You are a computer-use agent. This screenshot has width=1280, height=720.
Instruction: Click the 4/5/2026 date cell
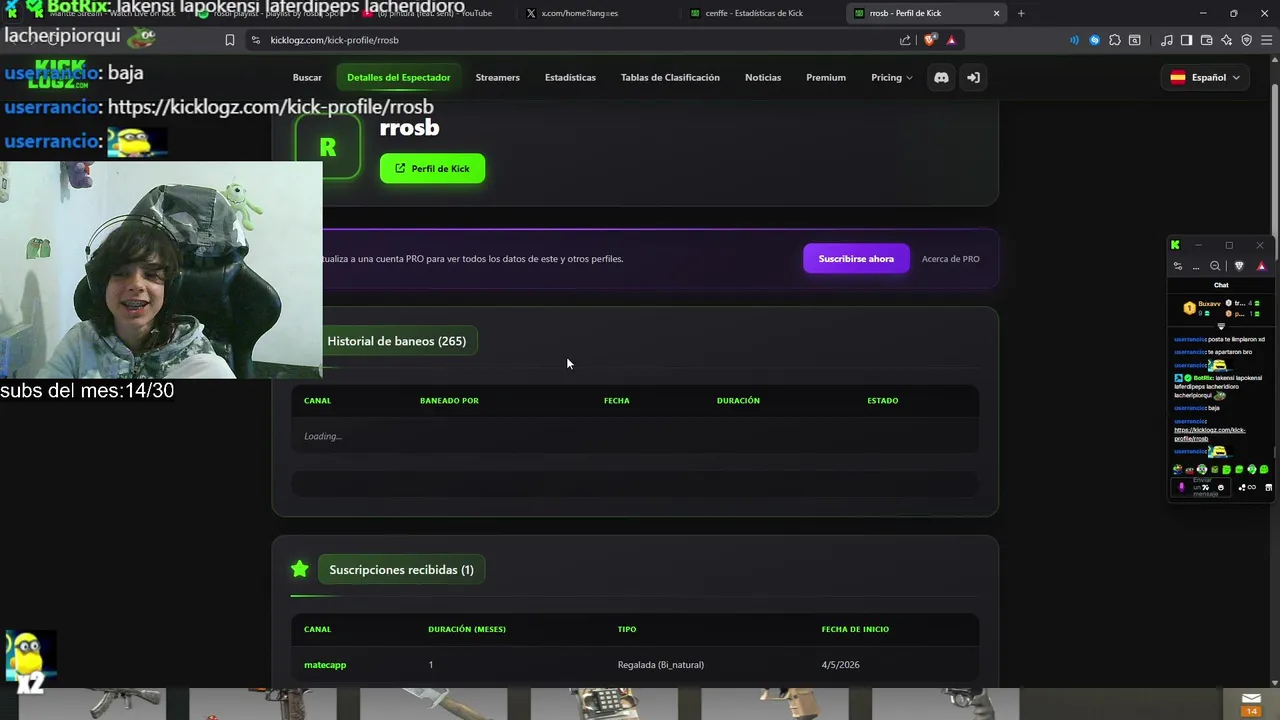[x=841, y=665]
